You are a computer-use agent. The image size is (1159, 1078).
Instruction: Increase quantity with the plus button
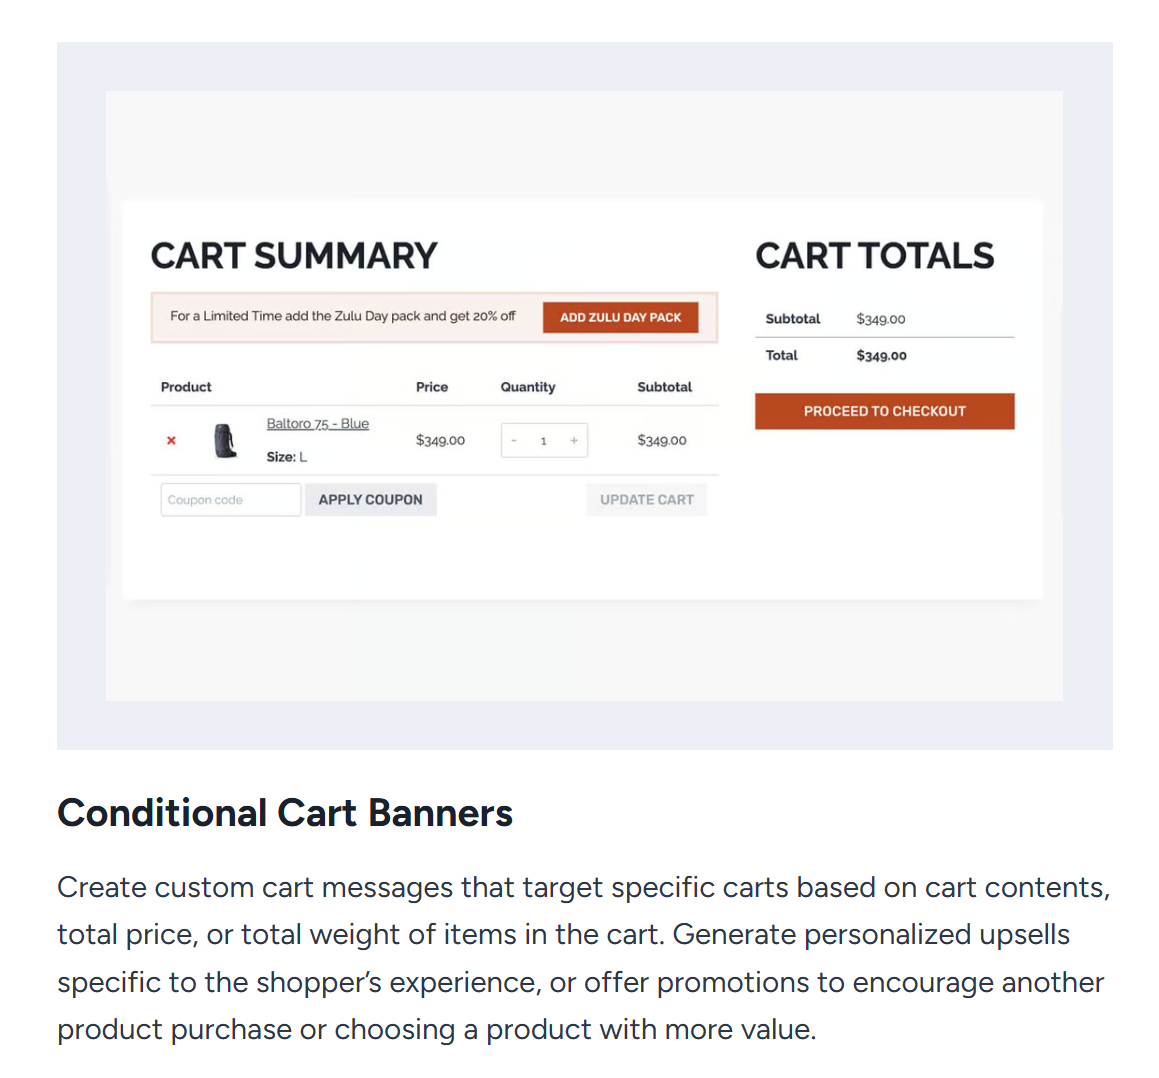pos(574,440)
